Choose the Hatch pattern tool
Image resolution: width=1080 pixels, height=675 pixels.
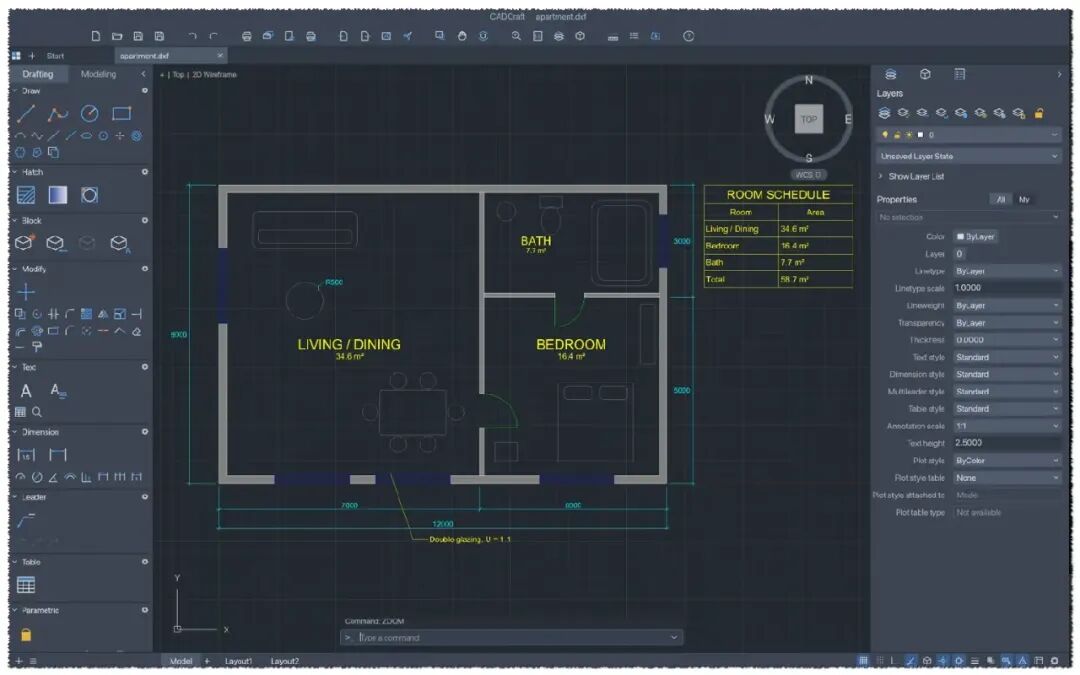click(26, 195)
